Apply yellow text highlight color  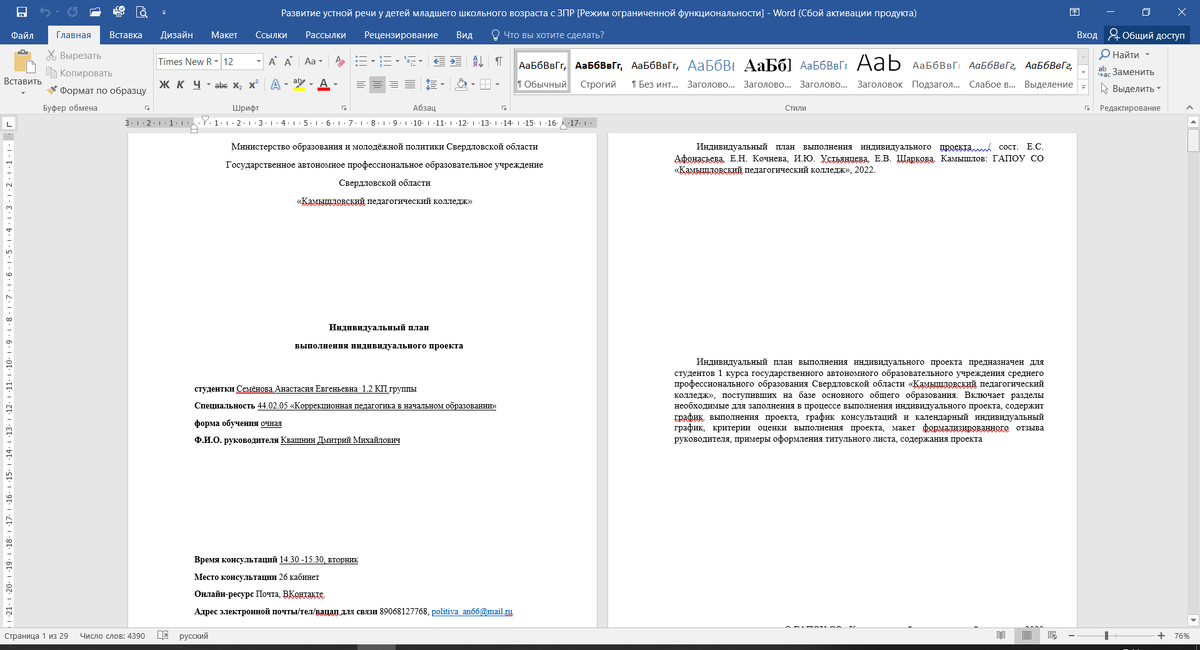point(298,85)
